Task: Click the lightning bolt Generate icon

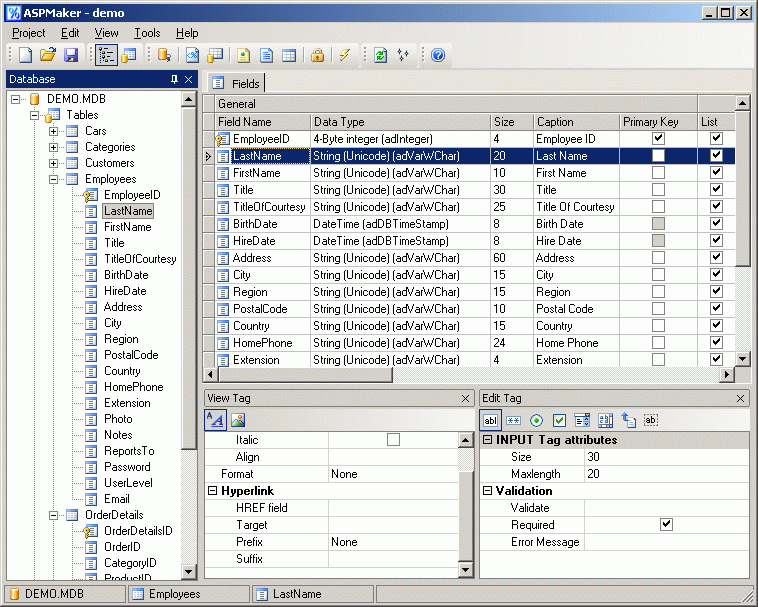Action: point(344,56)
